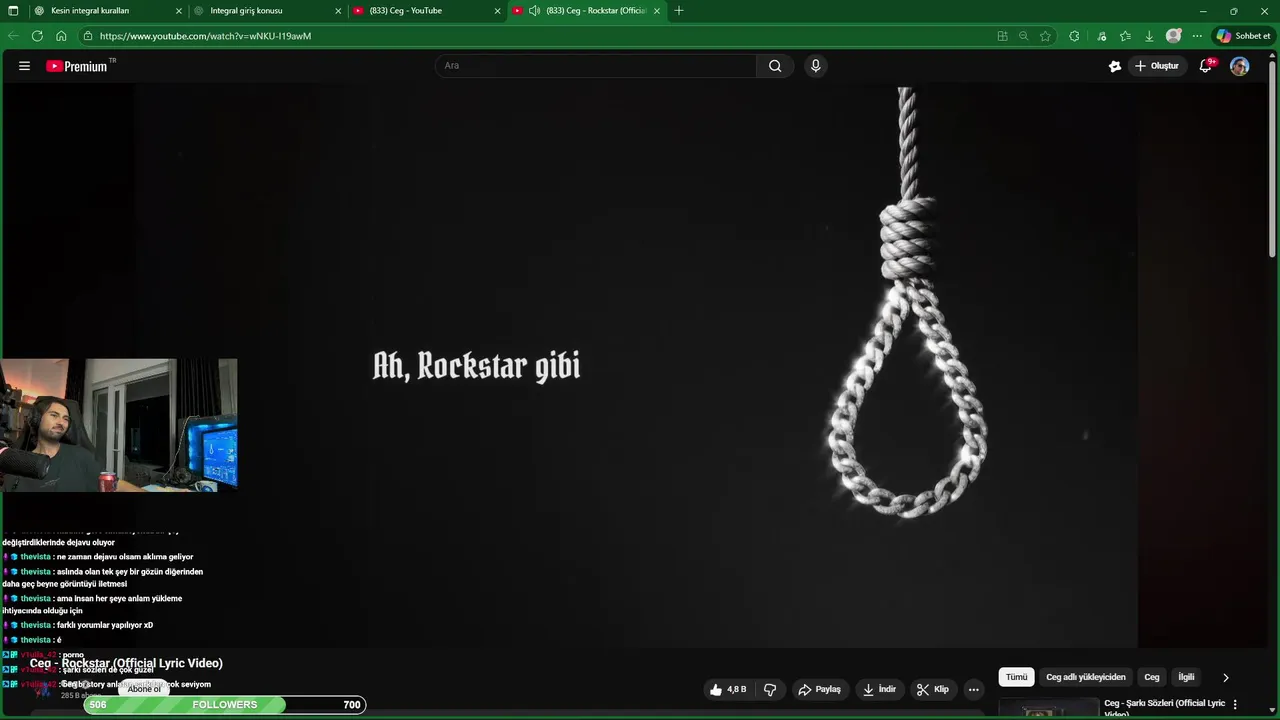
Task: Open options for Ceg - Şarkı Sözleri video
Action: pos(1235,704)
